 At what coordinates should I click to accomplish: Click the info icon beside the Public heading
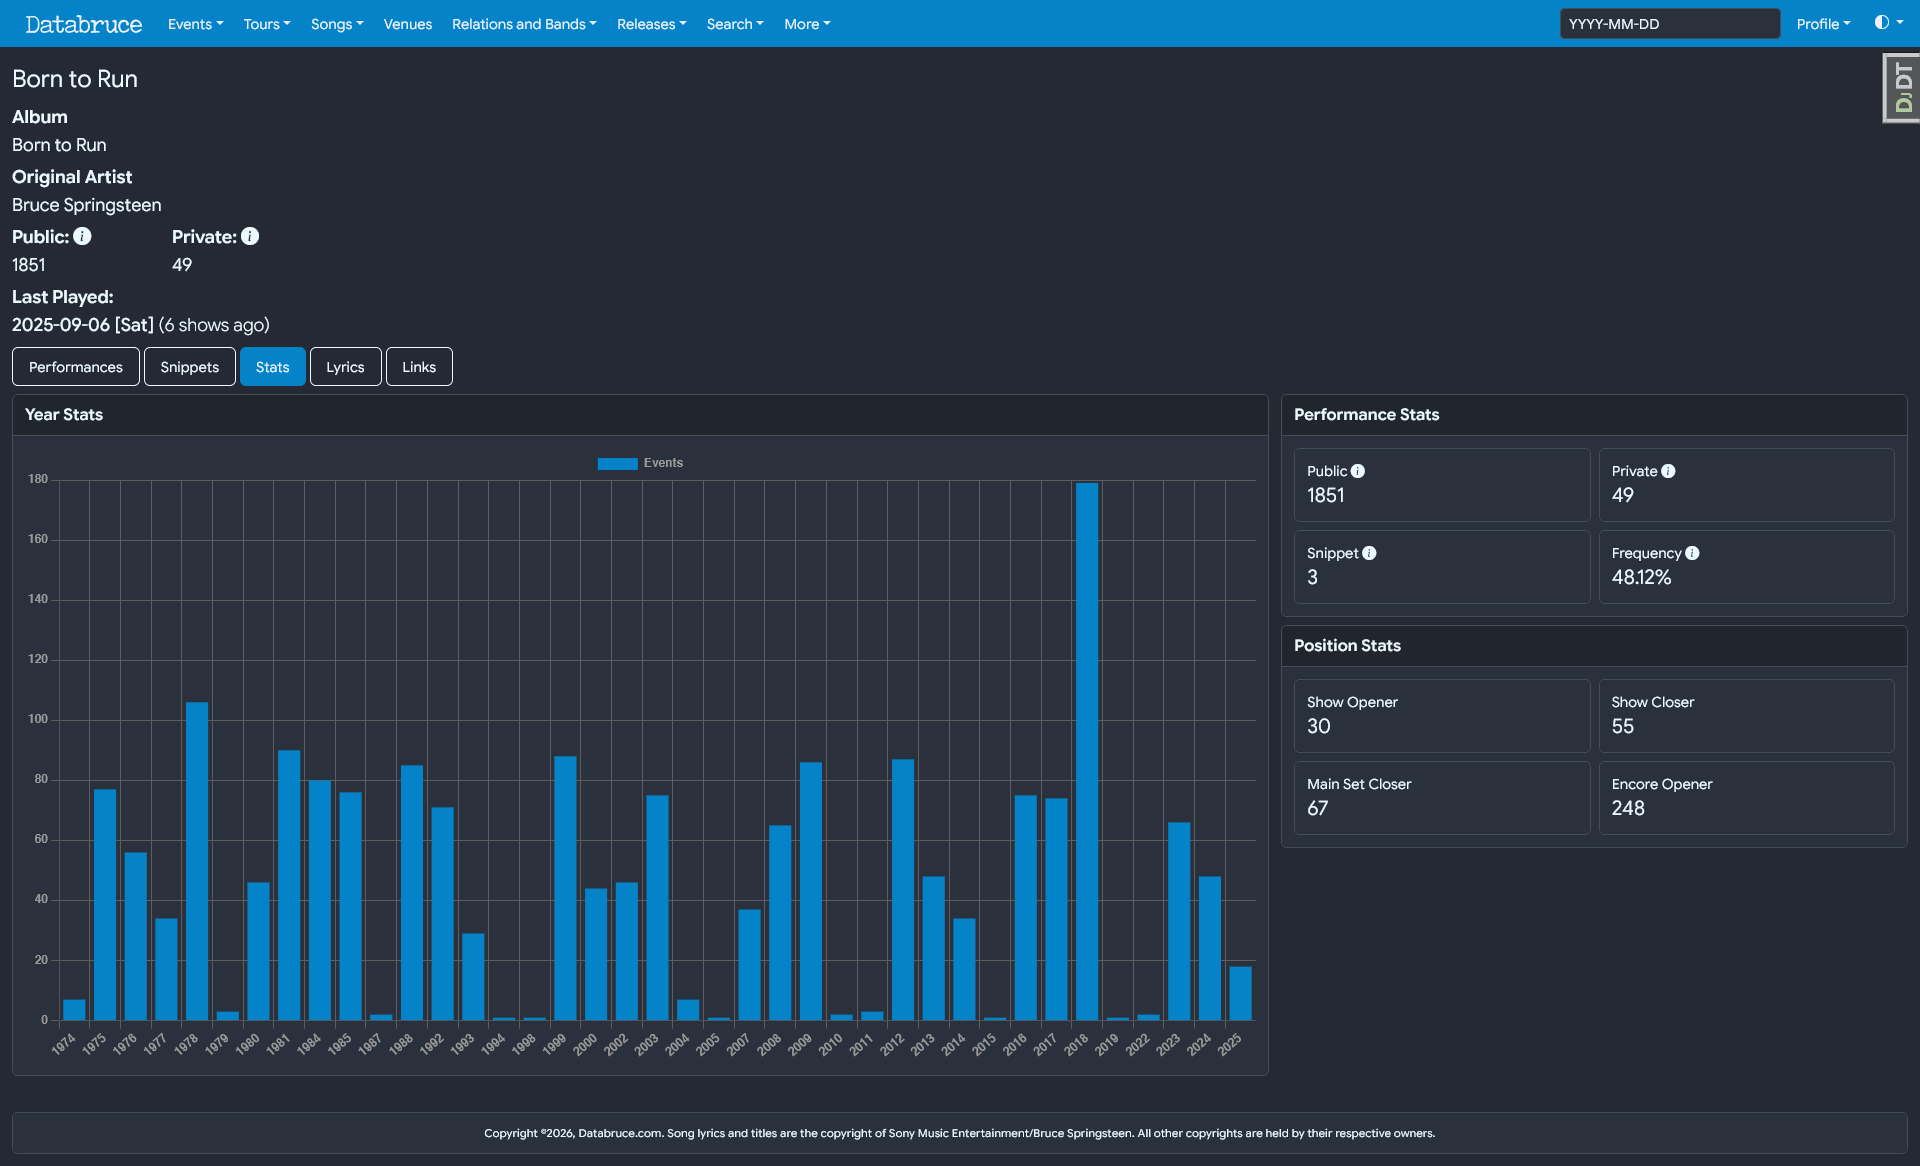coord(82,236)
